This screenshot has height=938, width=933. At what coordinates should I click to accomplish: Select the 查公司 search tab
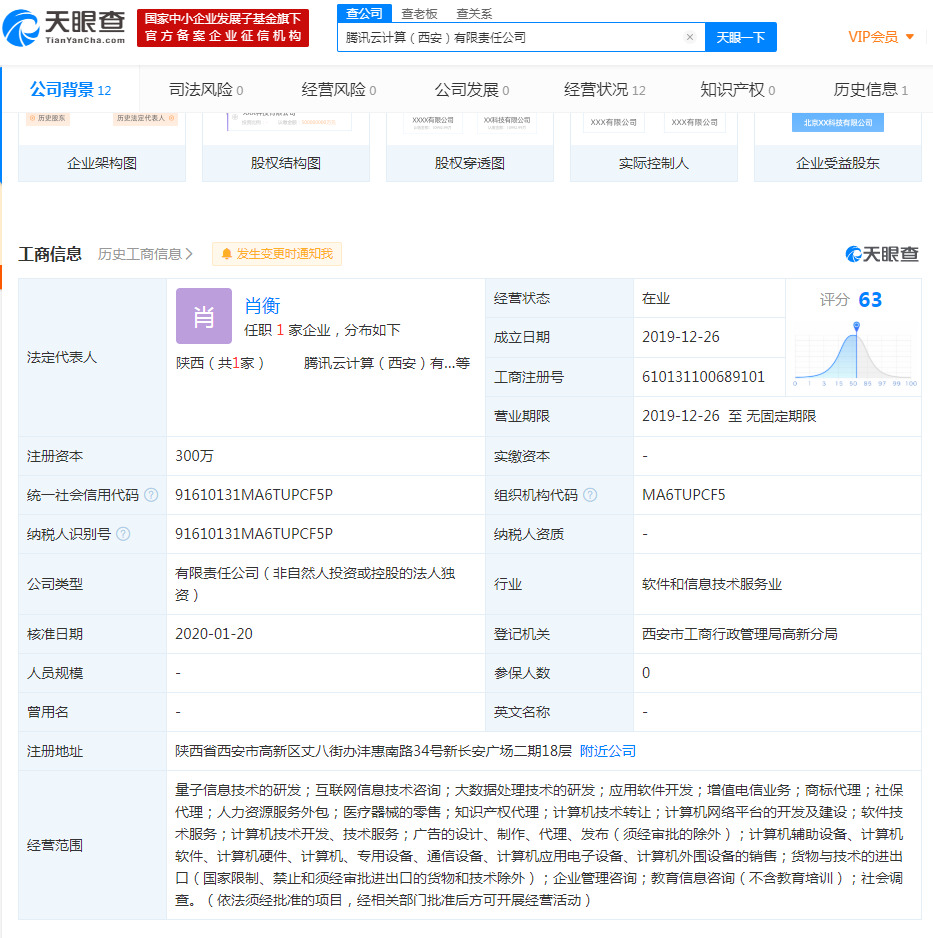pyautogui.click(x=364, y=13)
